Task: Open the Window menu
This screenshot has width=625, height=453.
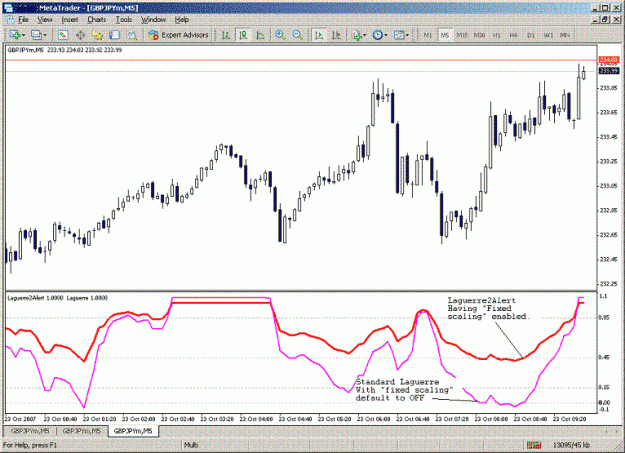Action: (153, 20)
